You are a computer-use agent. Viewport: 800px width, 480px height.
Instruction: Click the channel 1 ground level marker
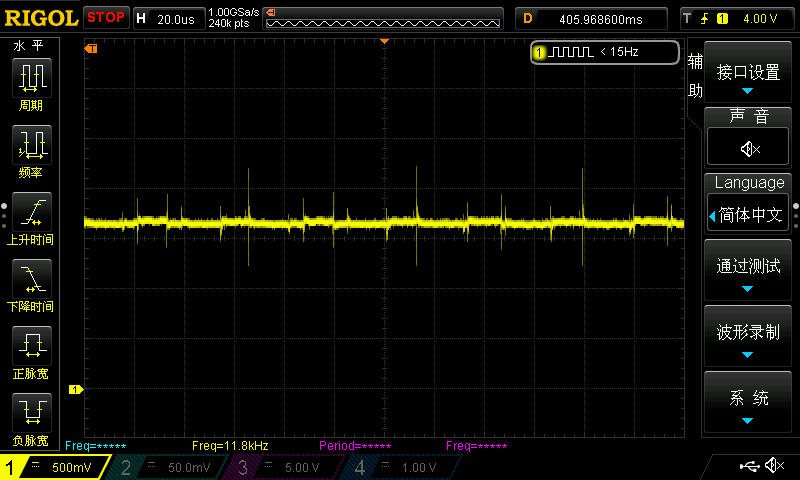click(76, 390)
